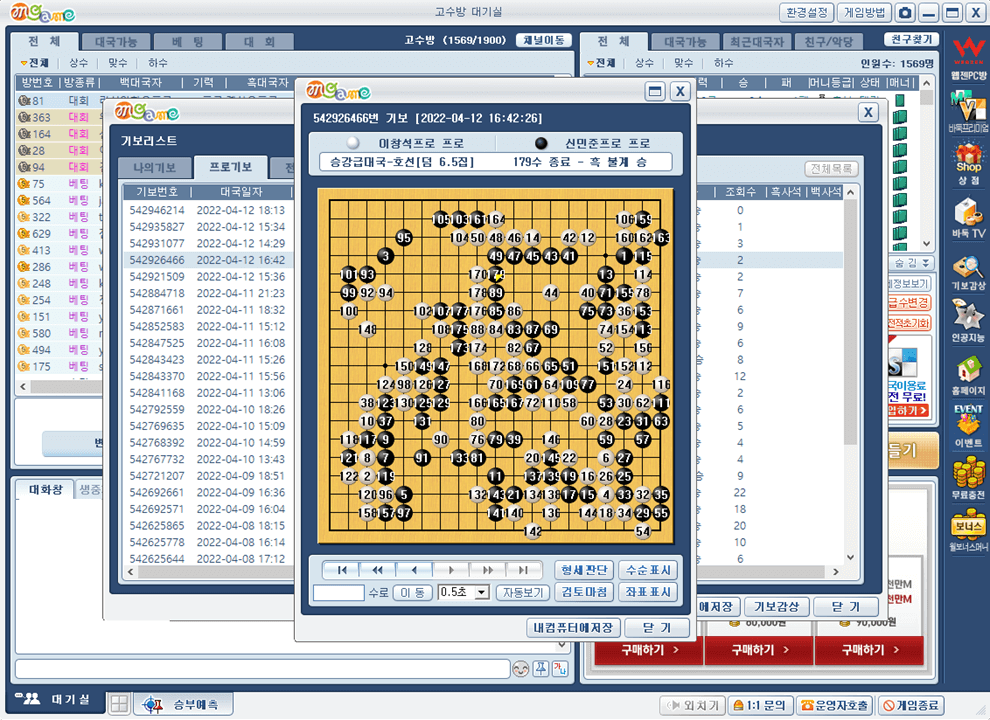Image resolution: width=990 pixels, height=720 pixels.
Task: Select 베팅 tab in room list panel
Action: click(x=188, y=42)
